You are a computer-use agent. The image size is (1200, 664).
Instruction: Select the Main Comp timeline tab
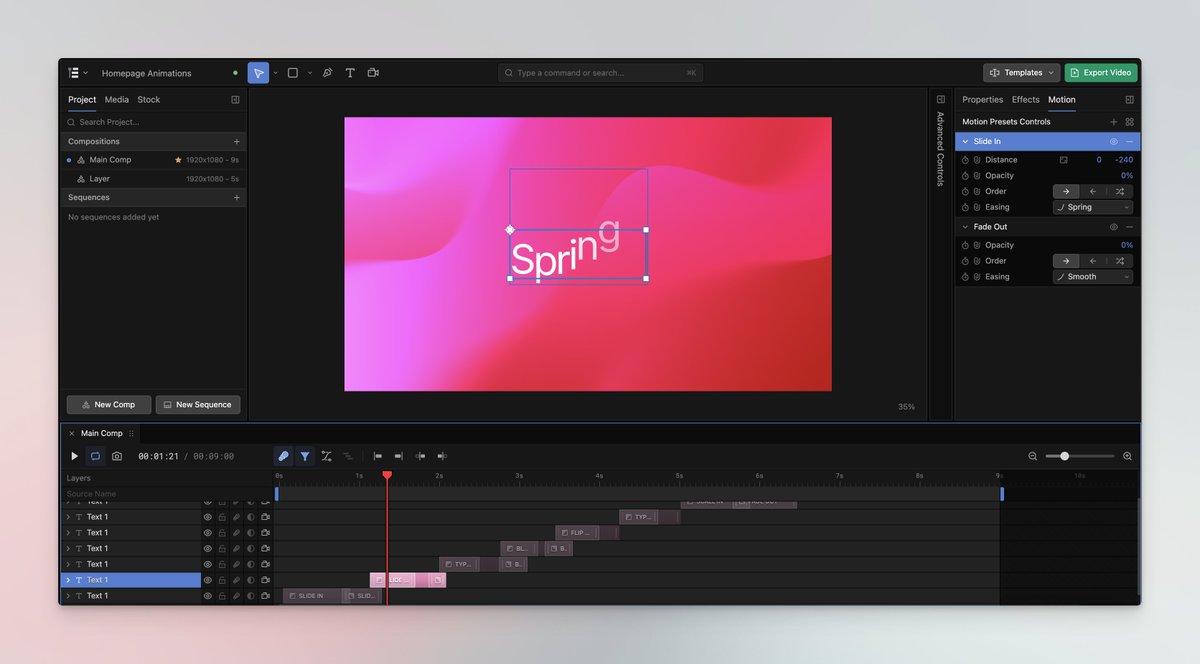102,433
